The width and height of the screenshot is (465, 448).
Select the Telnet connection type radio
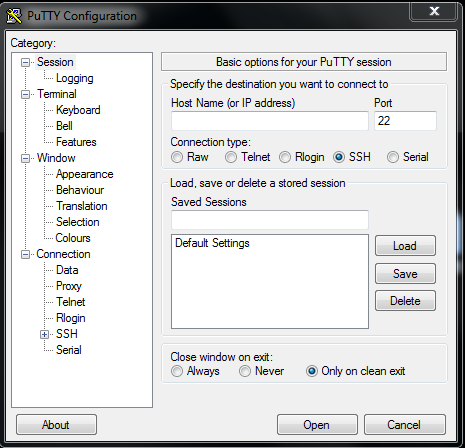coord(231,157)
